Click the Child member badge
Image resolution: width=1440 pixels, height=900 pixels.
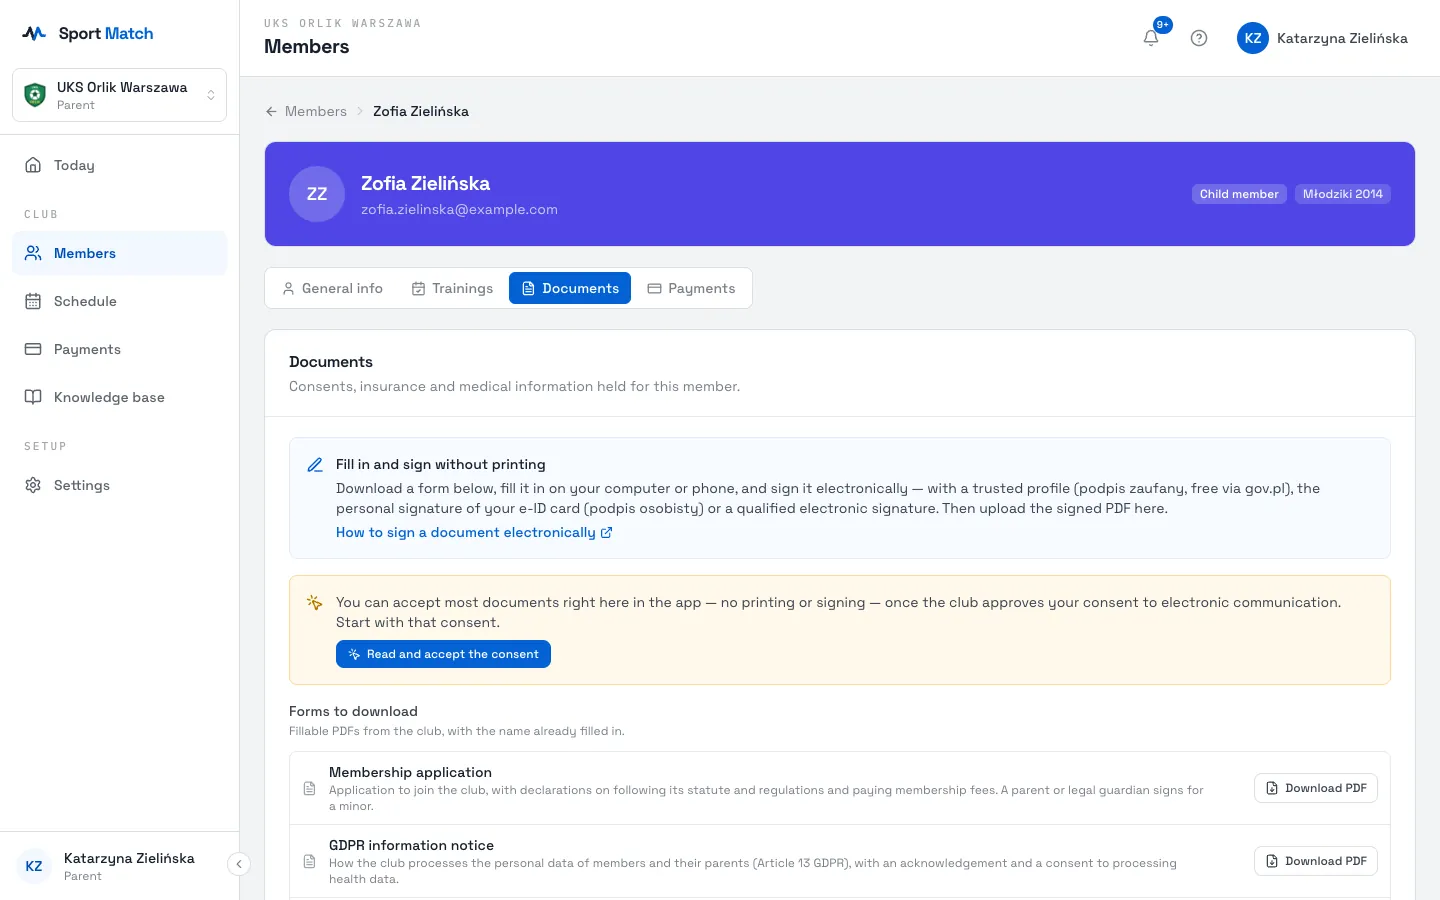point(1239,194)
